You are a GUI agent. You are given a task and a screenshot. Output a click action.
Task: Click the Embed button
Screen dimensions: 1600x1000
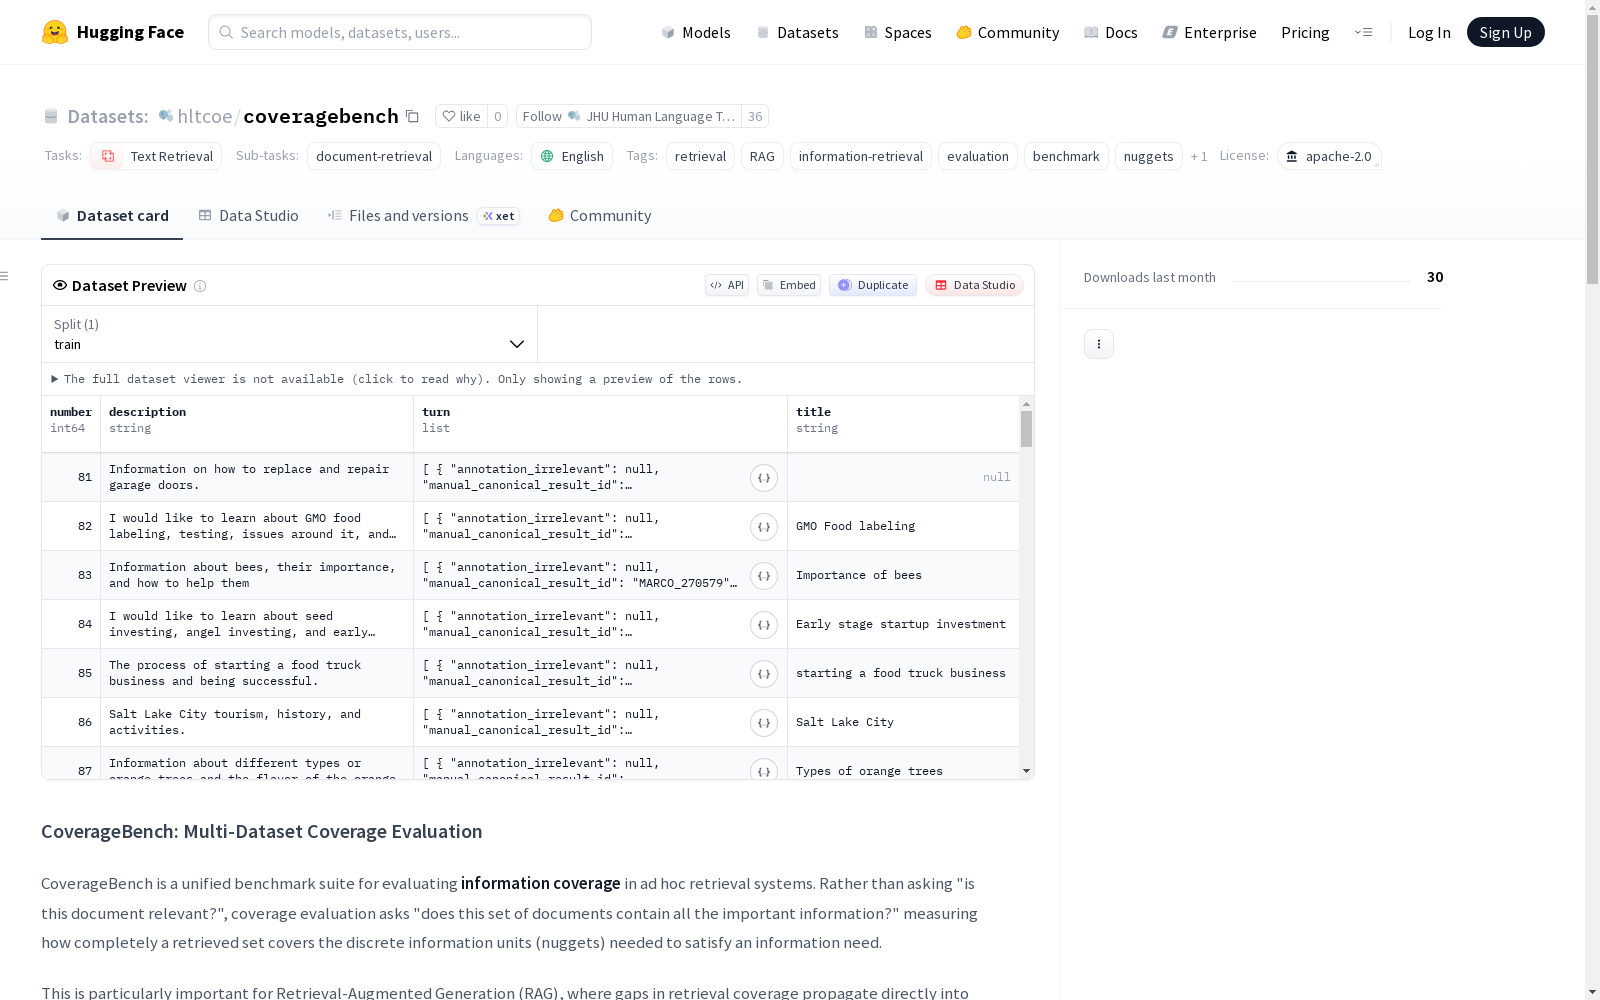(789, 285)
